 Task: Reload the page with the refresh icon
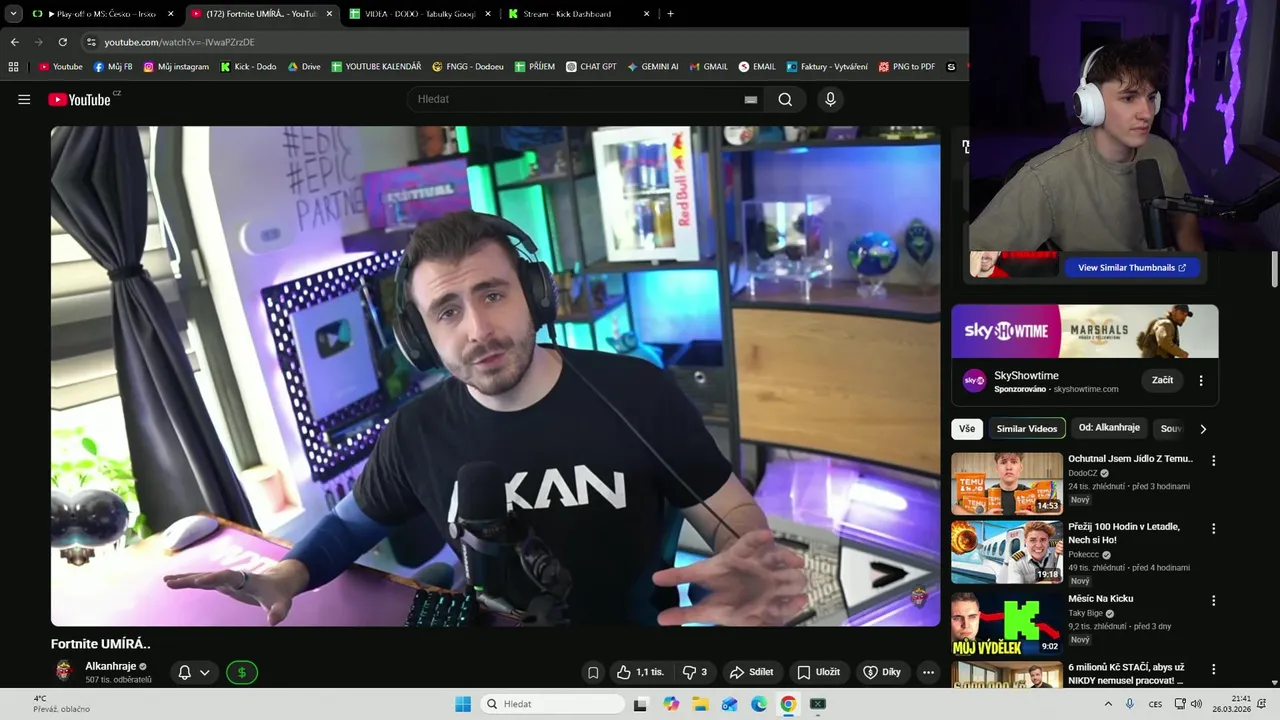pyautogui.click(x=62, y=42)
